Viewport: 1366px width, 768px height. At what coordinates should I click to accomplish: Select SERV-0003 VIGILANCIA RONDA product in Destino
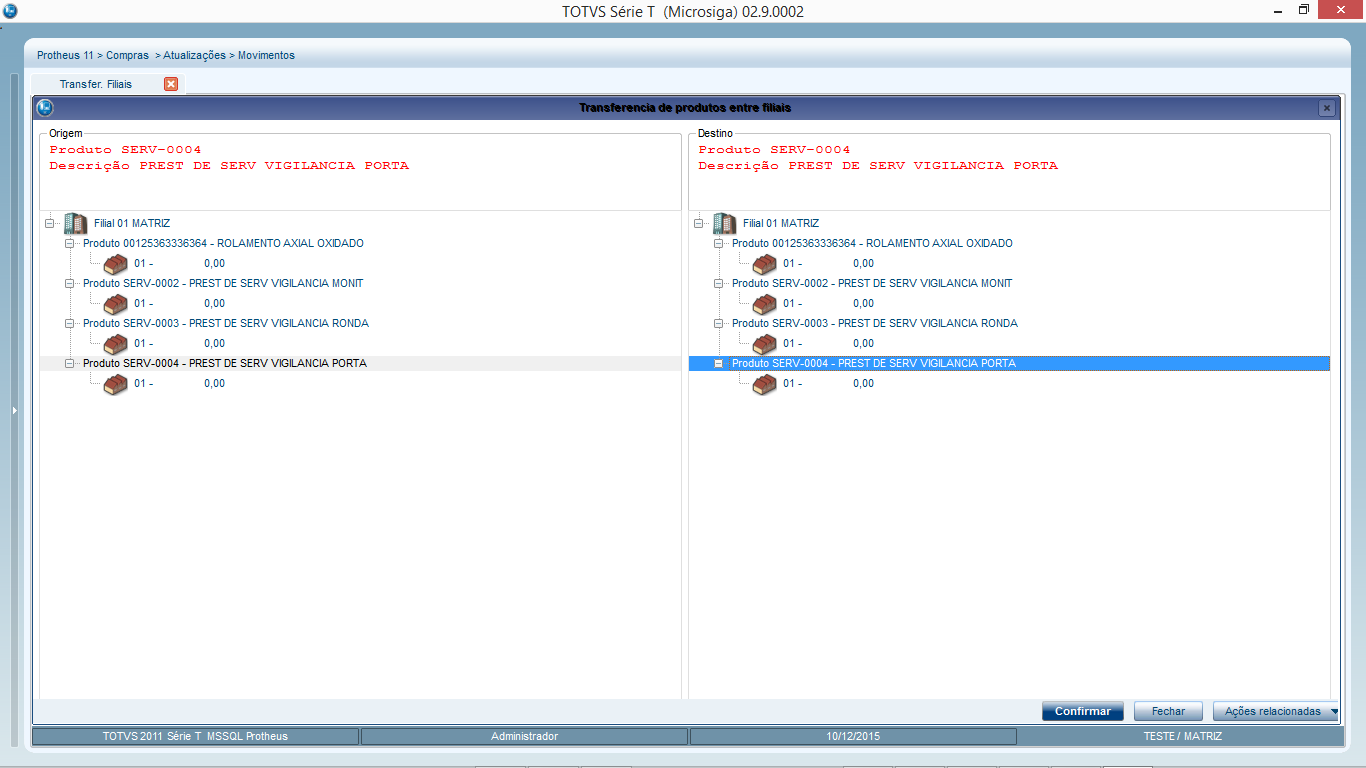click(875, 323)
